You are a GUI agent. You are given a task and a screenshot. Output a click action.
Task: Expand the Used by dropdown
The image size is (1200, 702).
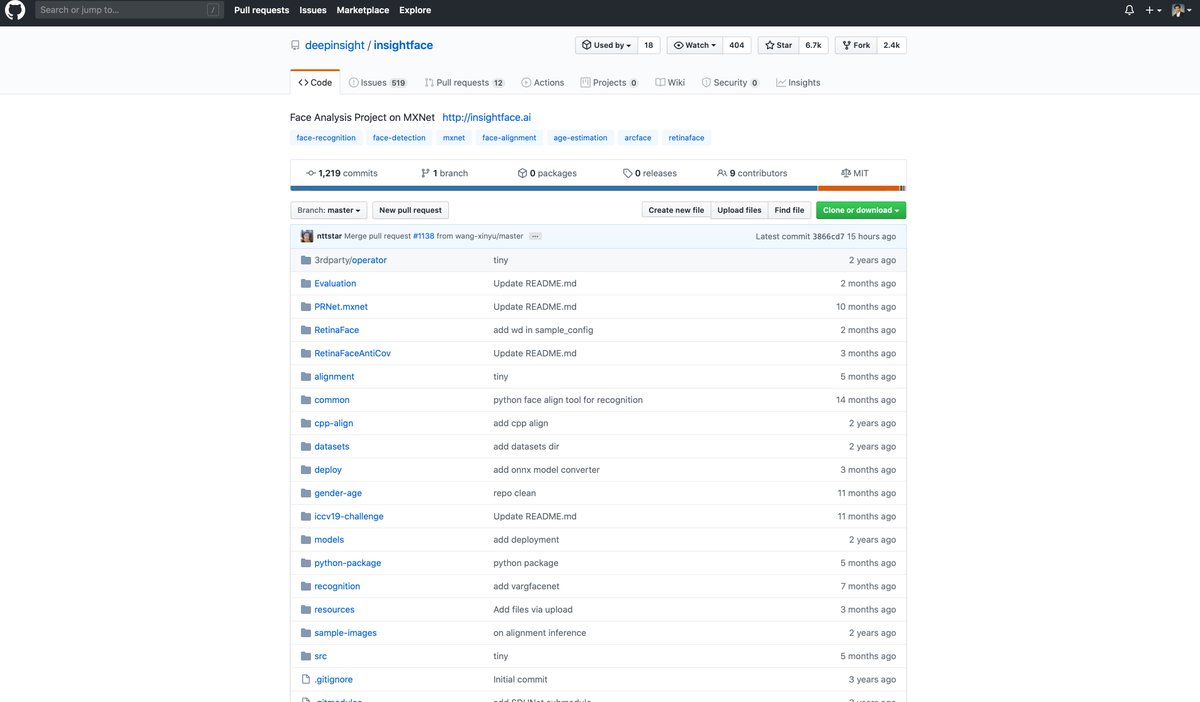click(x=606, y=45)
